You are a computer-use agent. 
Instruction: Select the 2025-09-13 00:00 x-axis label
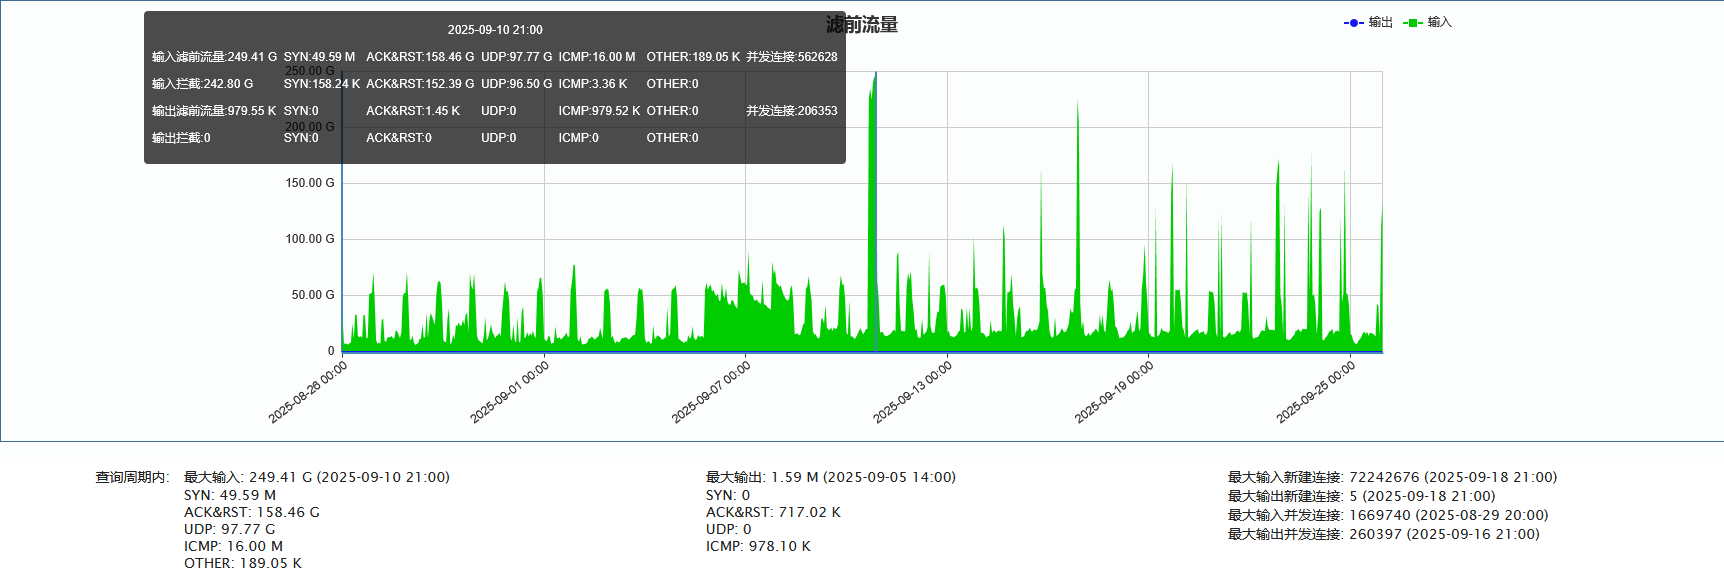(913, 392)
